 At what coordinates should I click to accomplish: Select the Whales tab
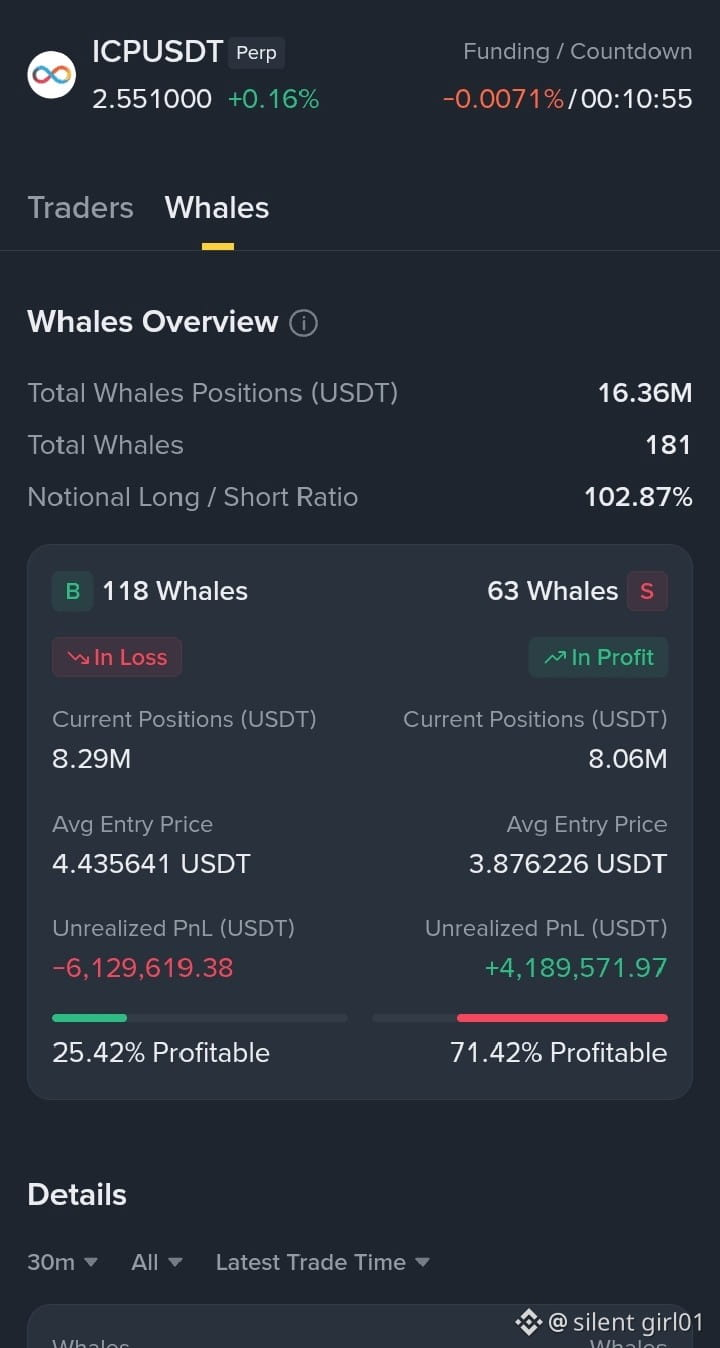[x=217, y=207]
